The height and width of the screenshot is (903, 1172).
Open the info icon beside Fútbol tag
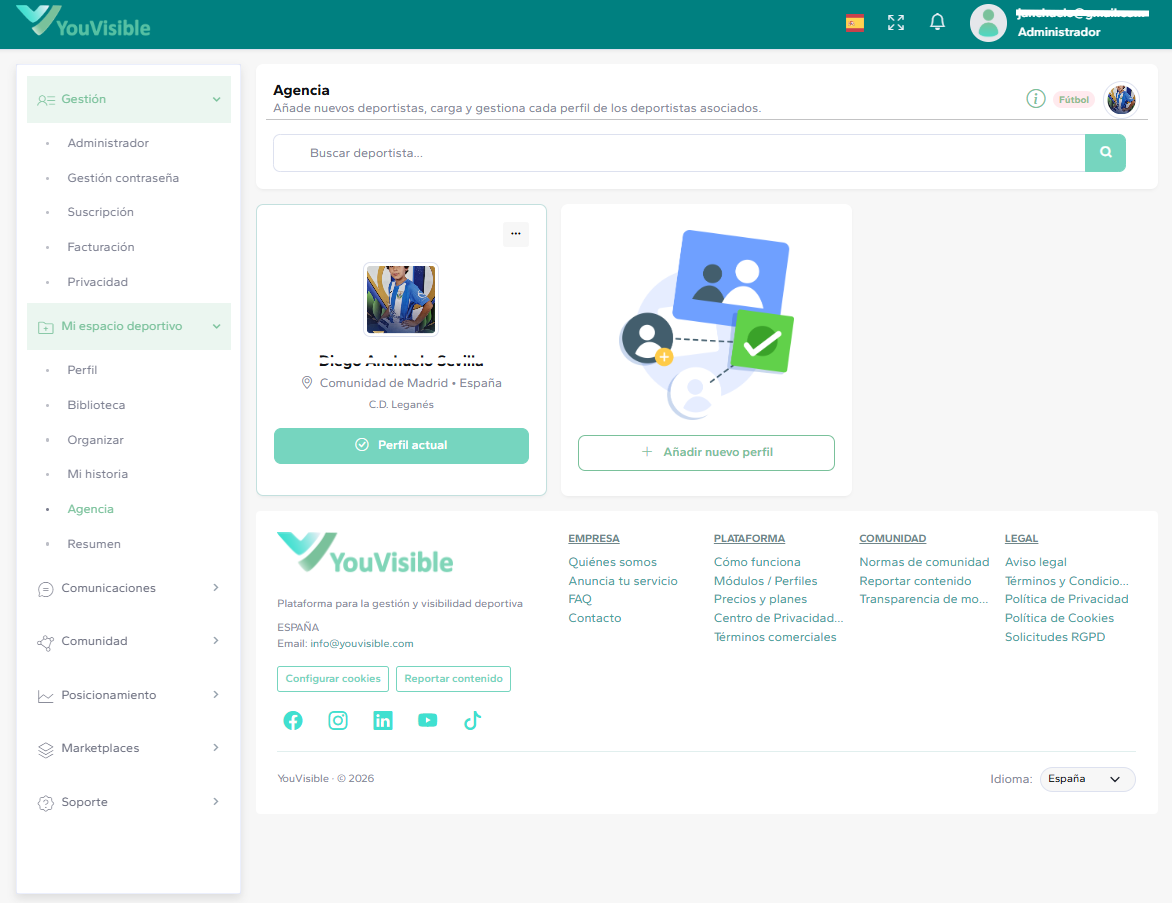pos(1036,99)
